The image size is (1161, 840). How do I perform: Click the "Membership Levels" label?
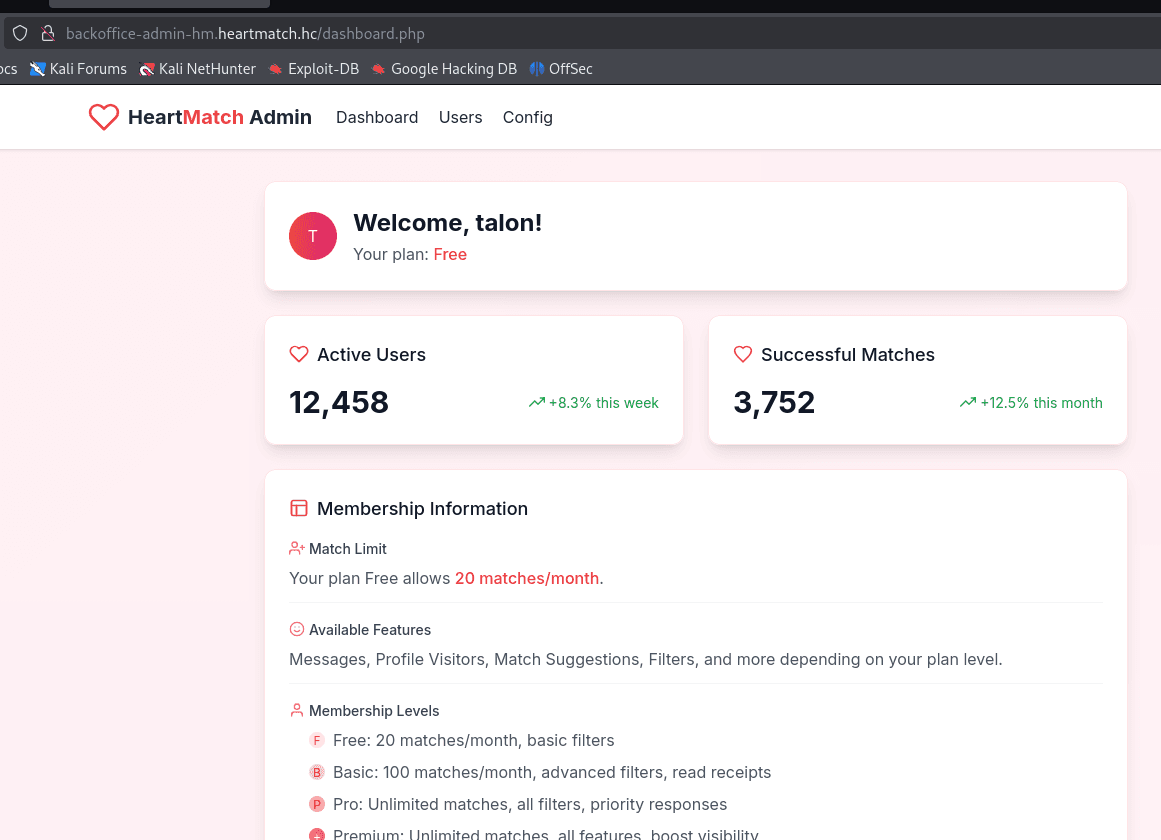(x=374, y=710)
